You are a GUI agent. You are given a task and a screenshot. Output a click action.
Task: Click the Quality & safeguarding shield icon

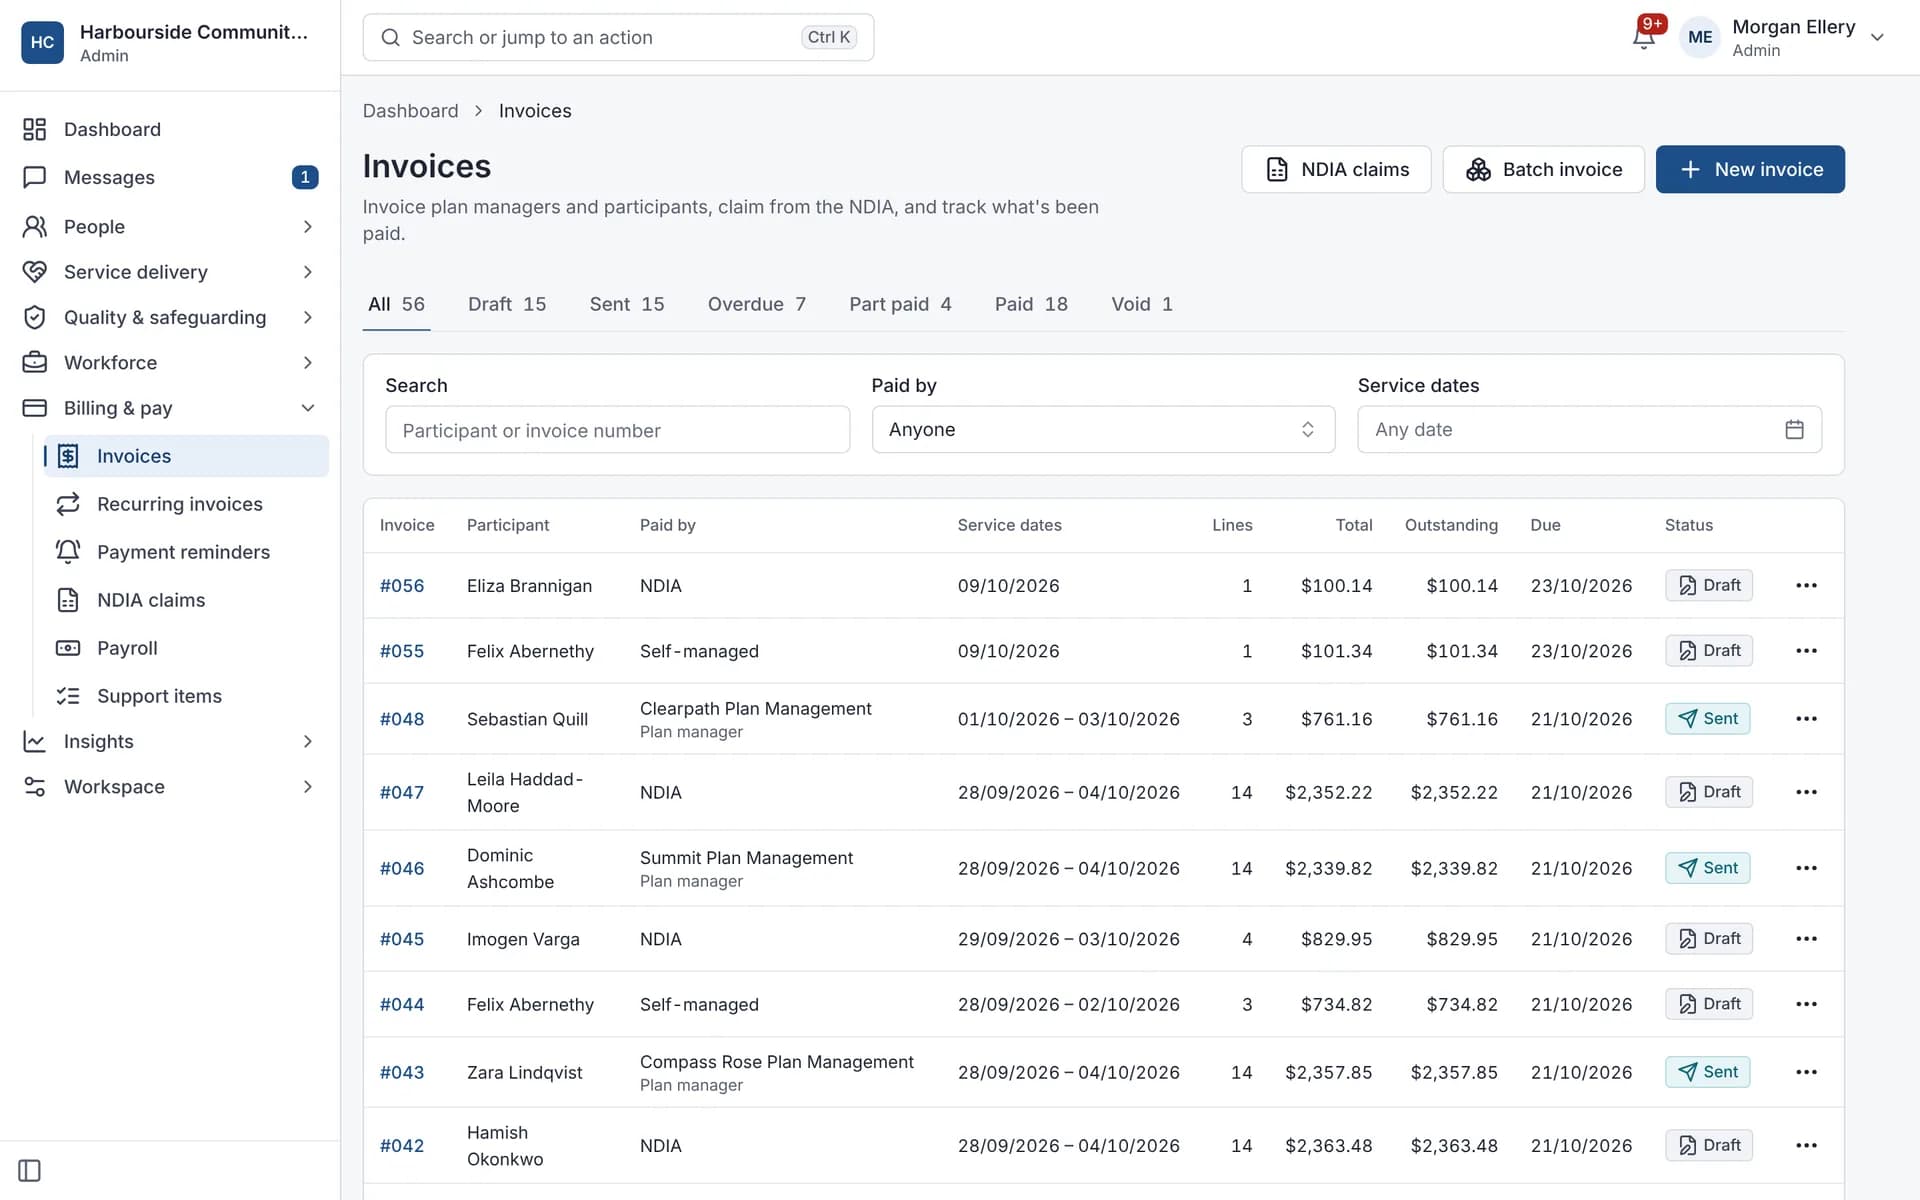35,317
